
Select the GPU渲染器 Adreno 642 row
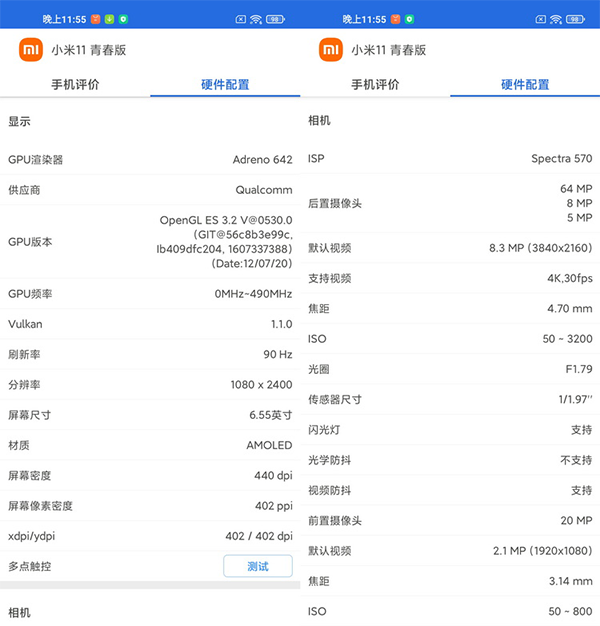150,159
